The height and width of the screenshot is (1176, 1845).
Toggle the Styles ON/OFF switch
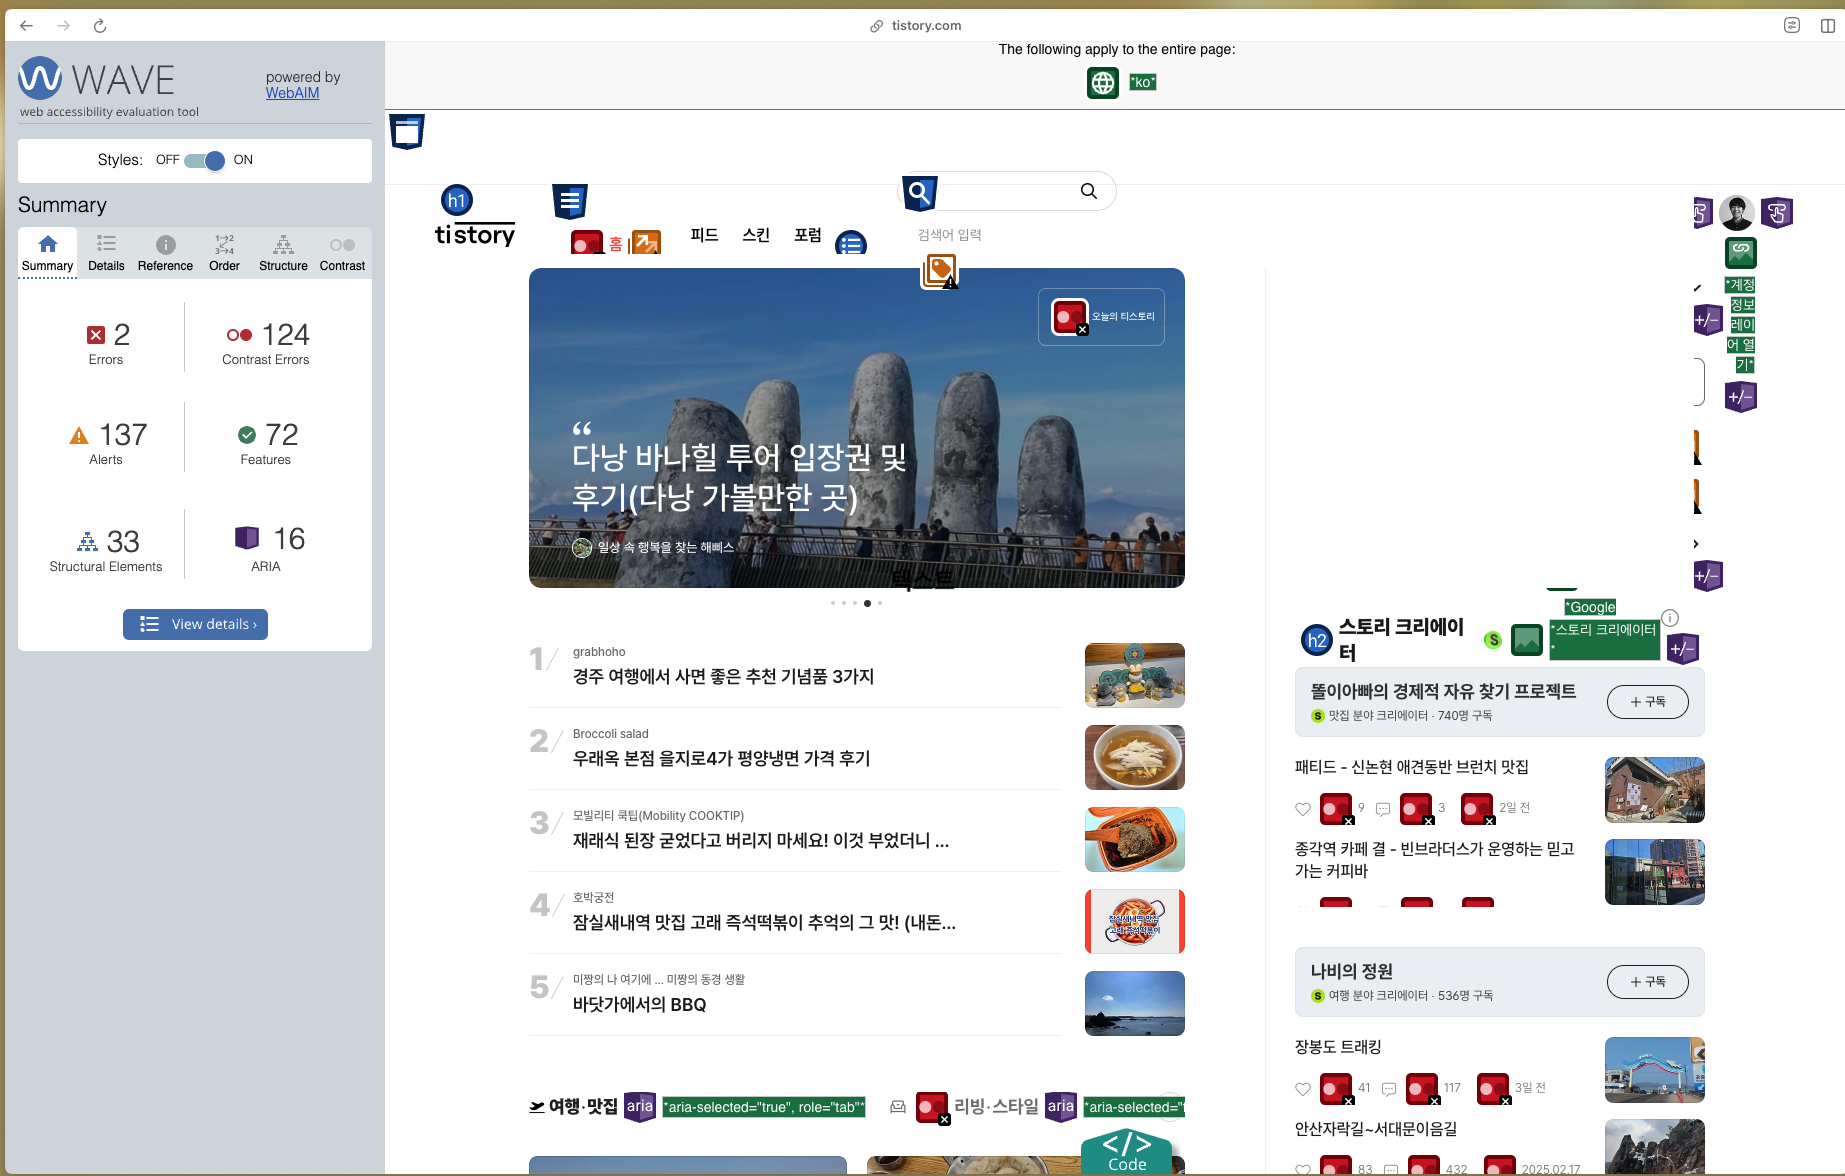click(x=205, y=160)
